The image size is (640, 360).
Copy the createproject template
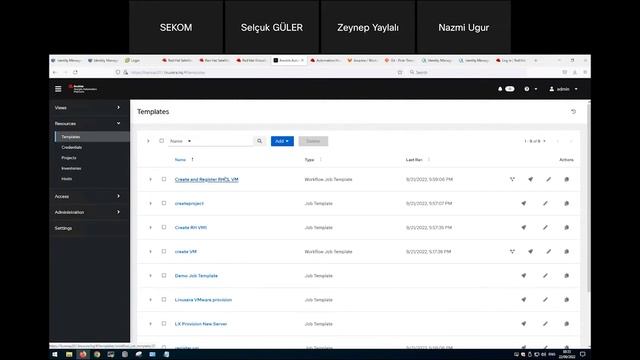[567, 203]
